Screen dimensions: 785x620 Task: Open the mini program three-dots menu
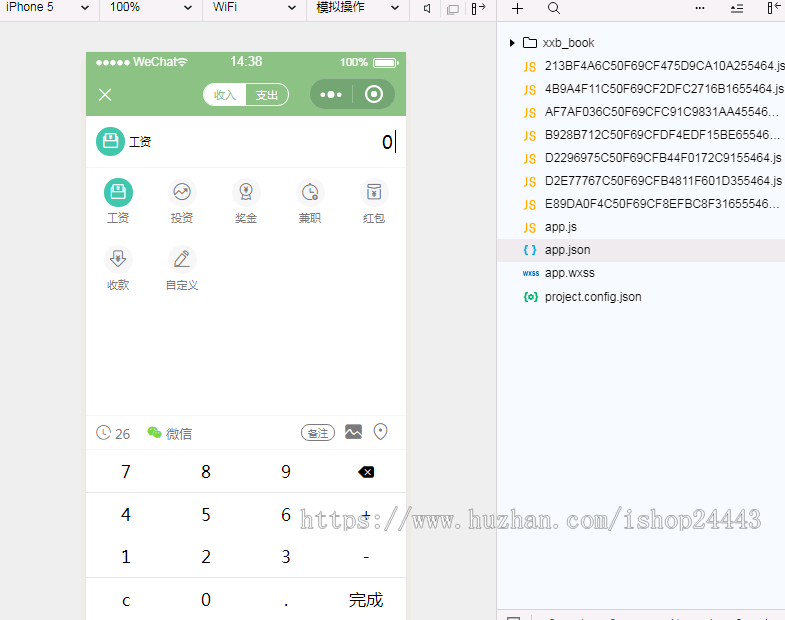331,95
